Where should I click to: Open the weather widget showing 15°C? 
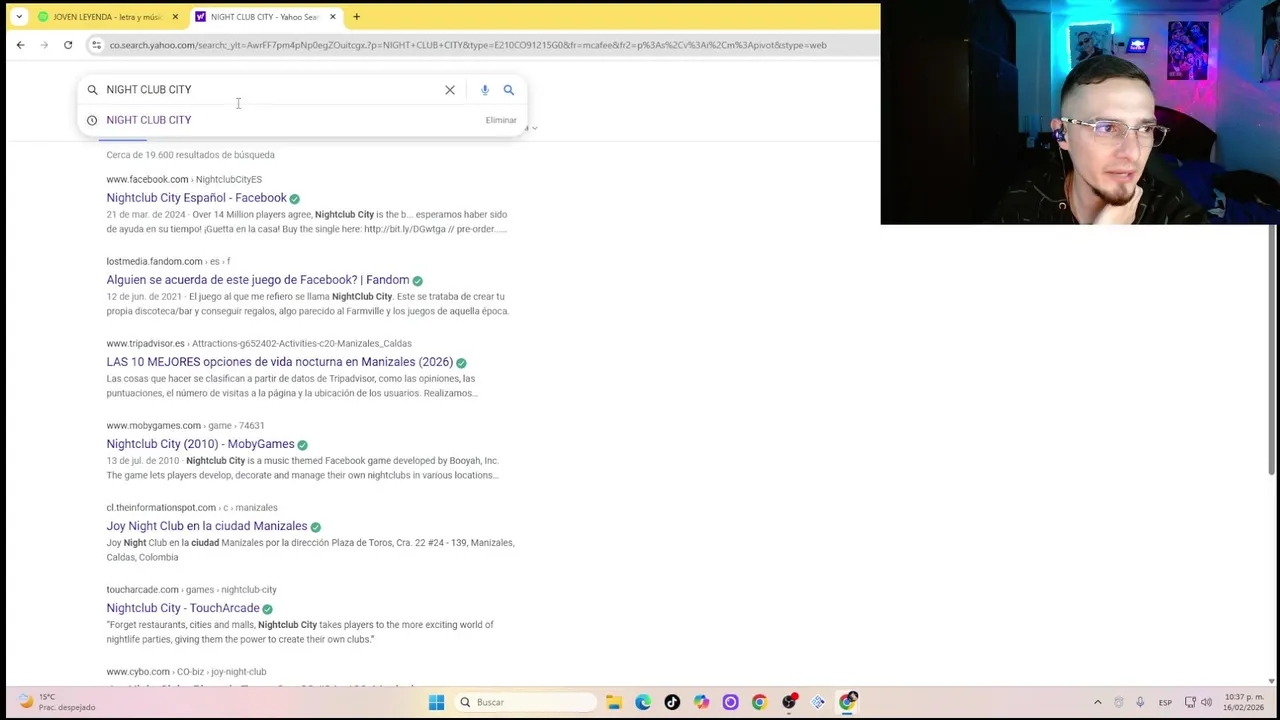point(55,702)
